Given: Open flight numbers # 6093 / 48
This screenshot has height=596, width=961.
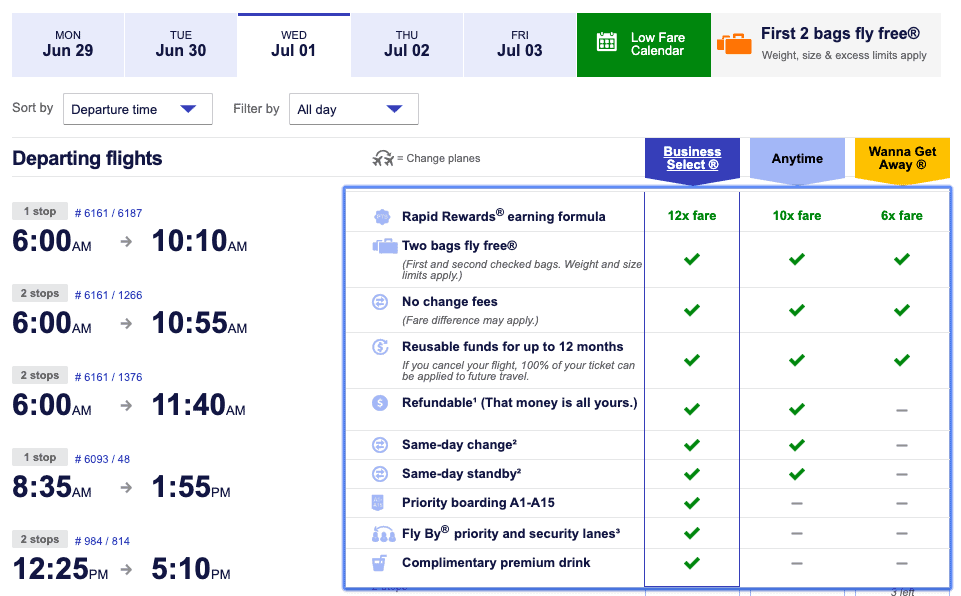Looking at the screenshot, I should coord(102,459).
